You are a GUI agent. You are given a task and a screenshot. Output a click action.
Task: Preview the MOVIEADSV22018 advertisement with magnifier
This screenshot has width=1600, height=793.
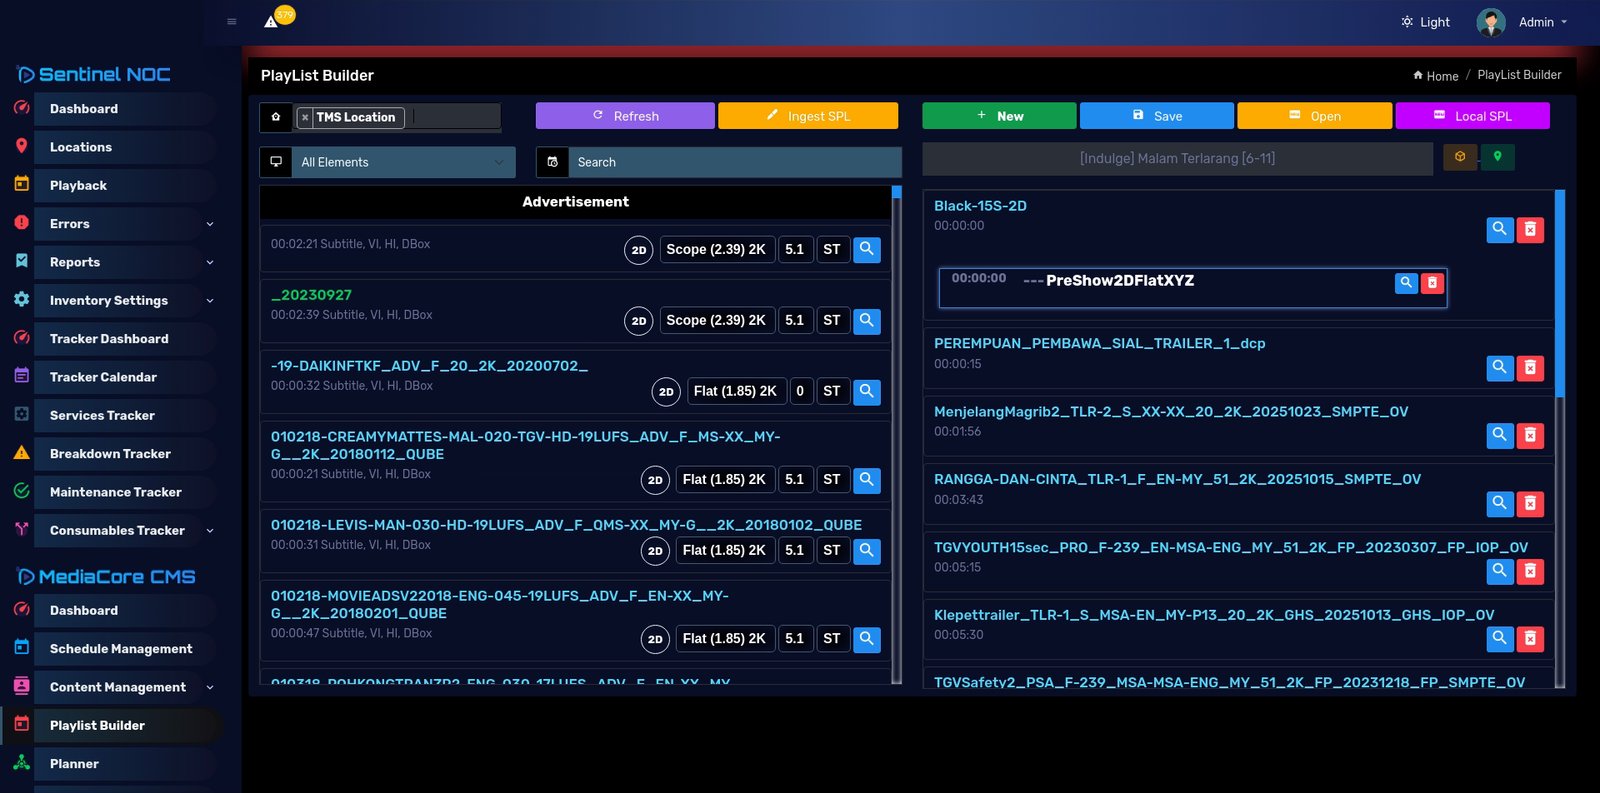[x=867, y=638]
